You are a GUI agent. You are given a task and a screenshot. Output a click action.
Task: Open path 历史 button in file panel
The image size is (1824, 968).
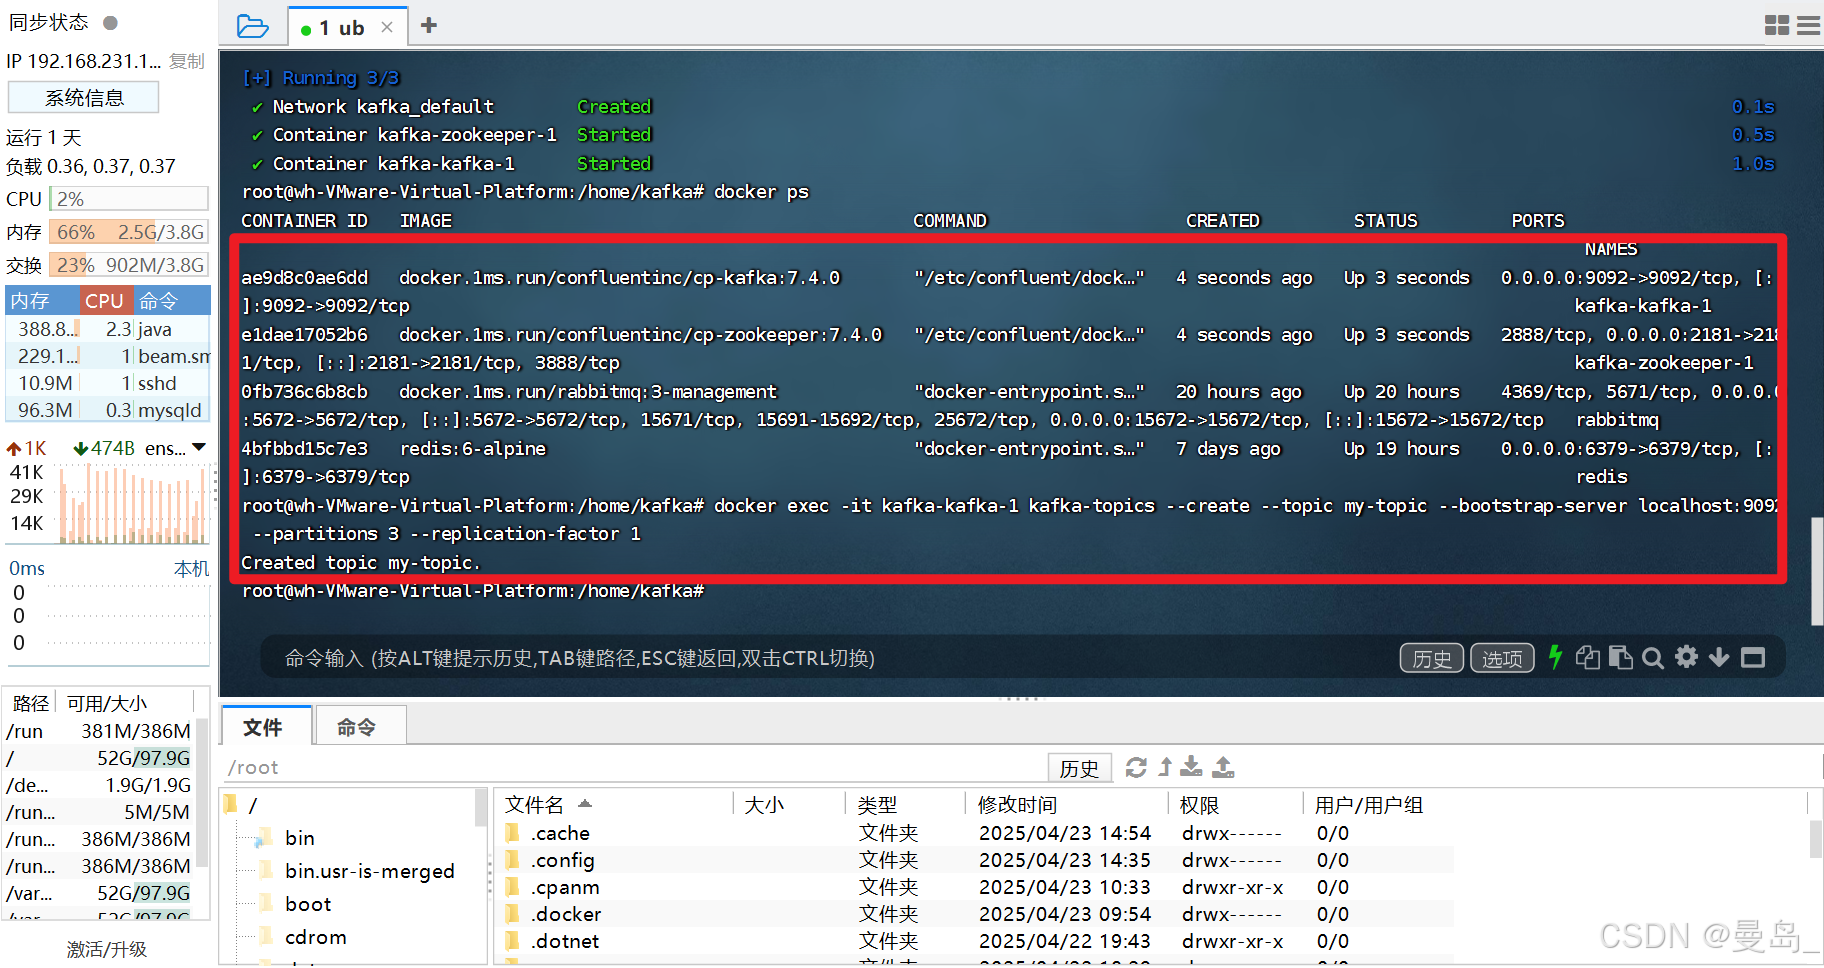click(x=1079, y=768)
